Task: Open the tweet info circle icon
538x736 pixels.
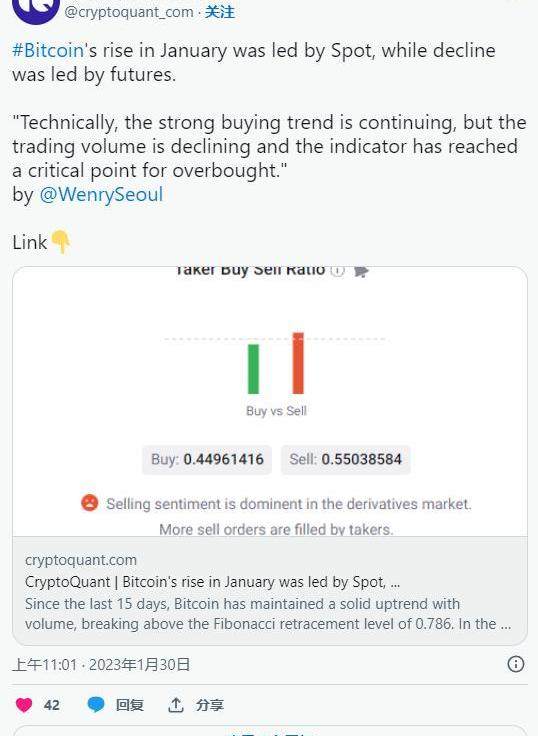Action: click(x=515, y=664)
